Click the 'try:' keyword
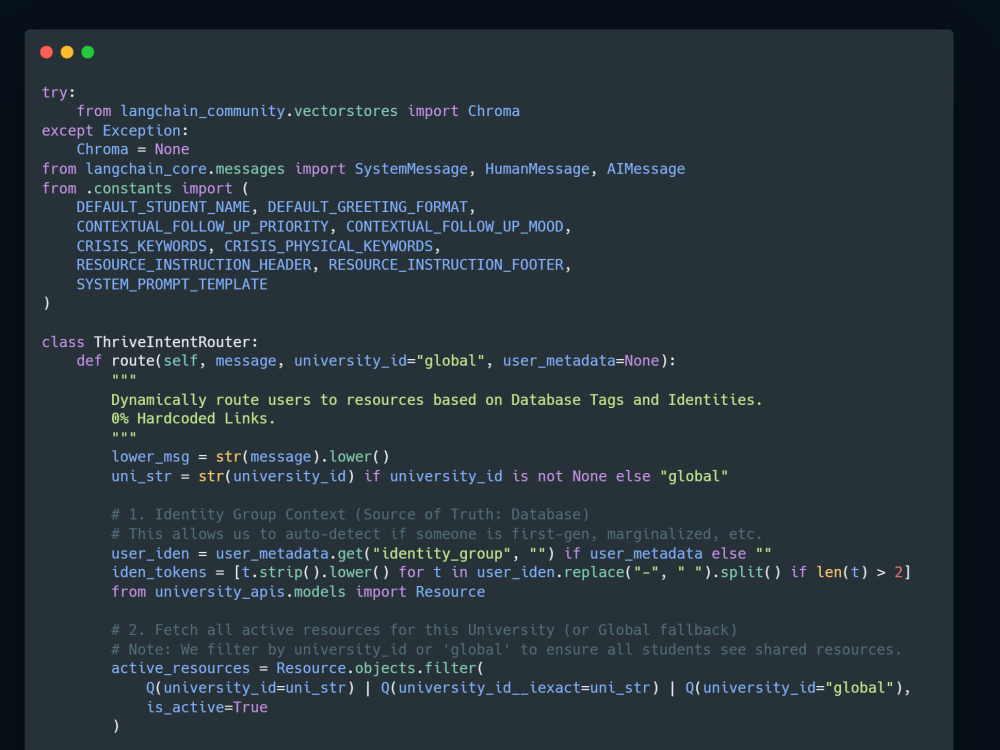1000x750 pixels. [58, 92]
